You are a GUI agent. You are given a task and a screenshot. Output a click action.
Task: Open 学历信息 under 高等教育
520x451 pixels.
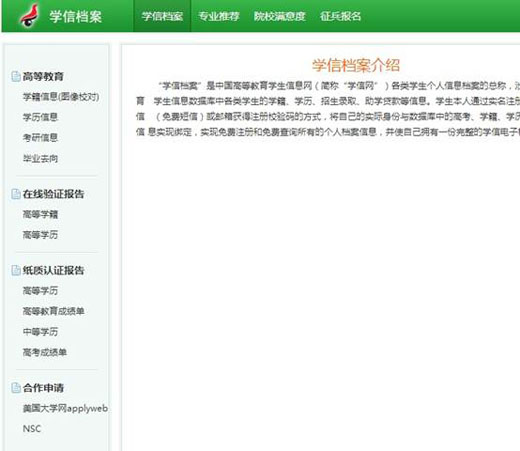click(x=40, y=117)
